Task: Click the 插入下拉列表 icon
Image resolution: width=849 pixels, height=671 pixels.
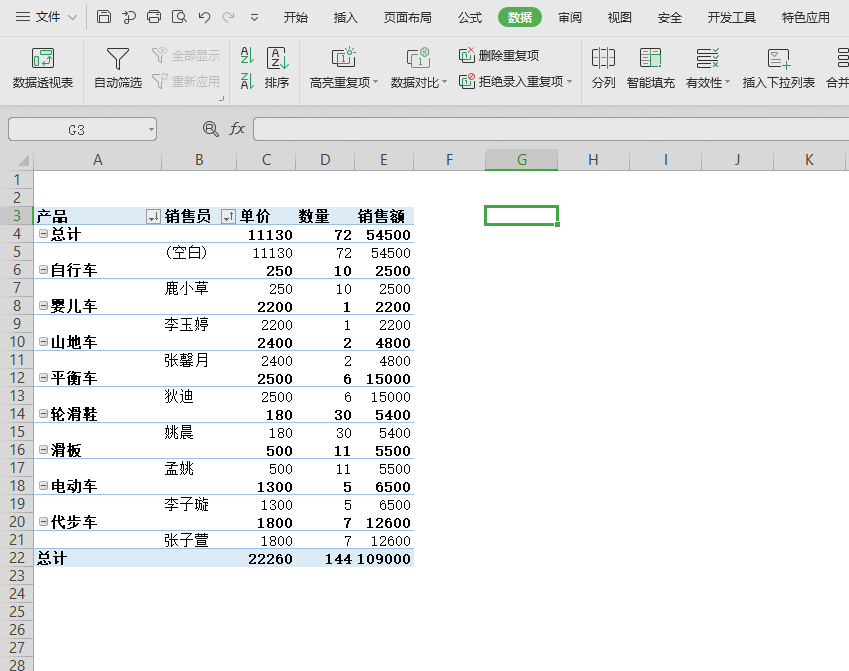Action: click(779, 58)
